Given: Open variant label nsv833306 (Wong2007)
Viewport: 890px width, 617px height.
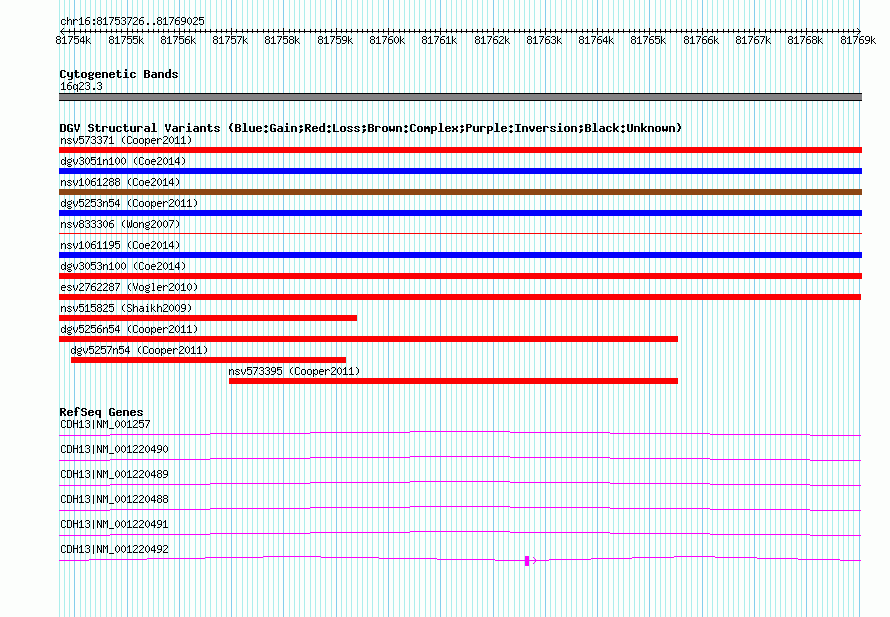Looking at the screenshot, I should click(x=120, y=224).
